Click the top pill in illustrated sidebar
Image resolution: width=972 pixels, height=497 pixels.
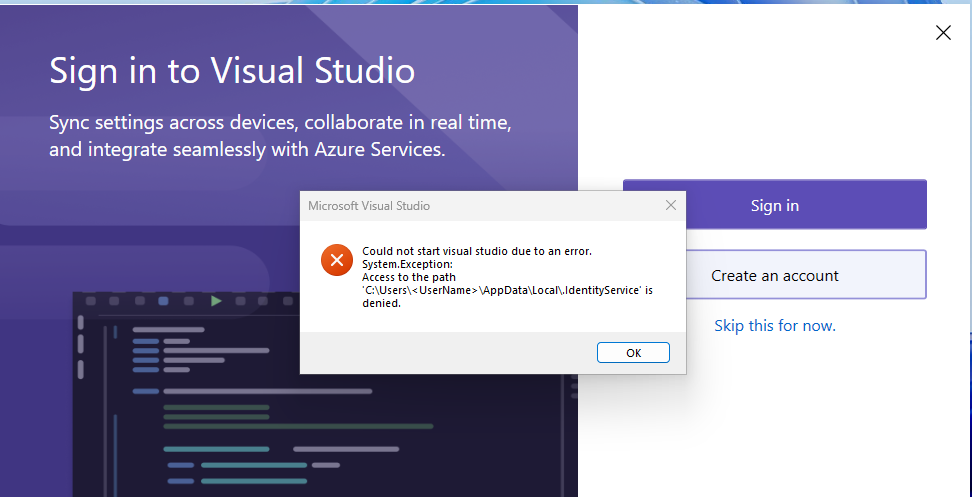point(81,323)
